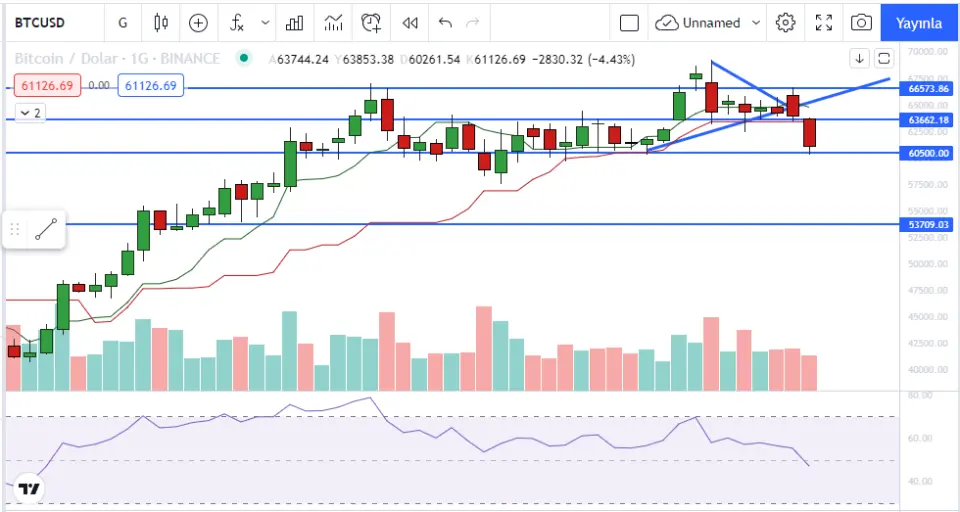Open the candlestick chart type selector
Image resolution: width=960 pixels, height=512 pixels.
tap(161, 22)
